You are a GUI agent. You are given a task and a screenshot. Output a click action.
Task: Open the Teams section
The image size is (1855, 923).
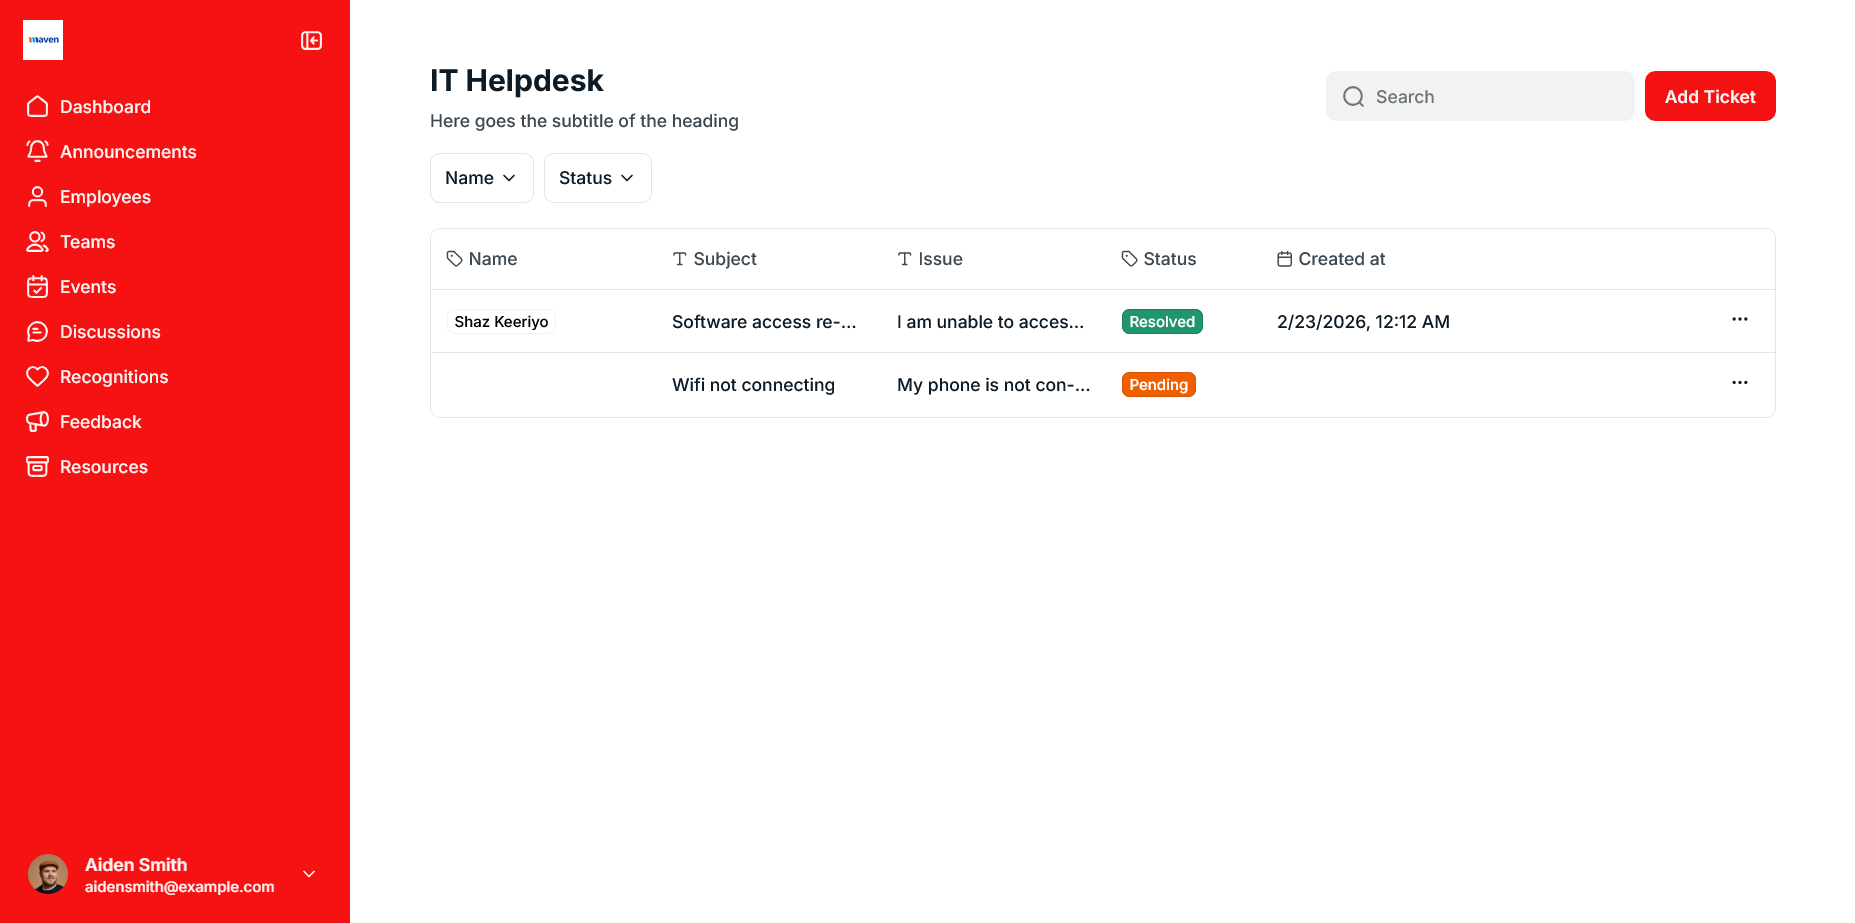87,242
